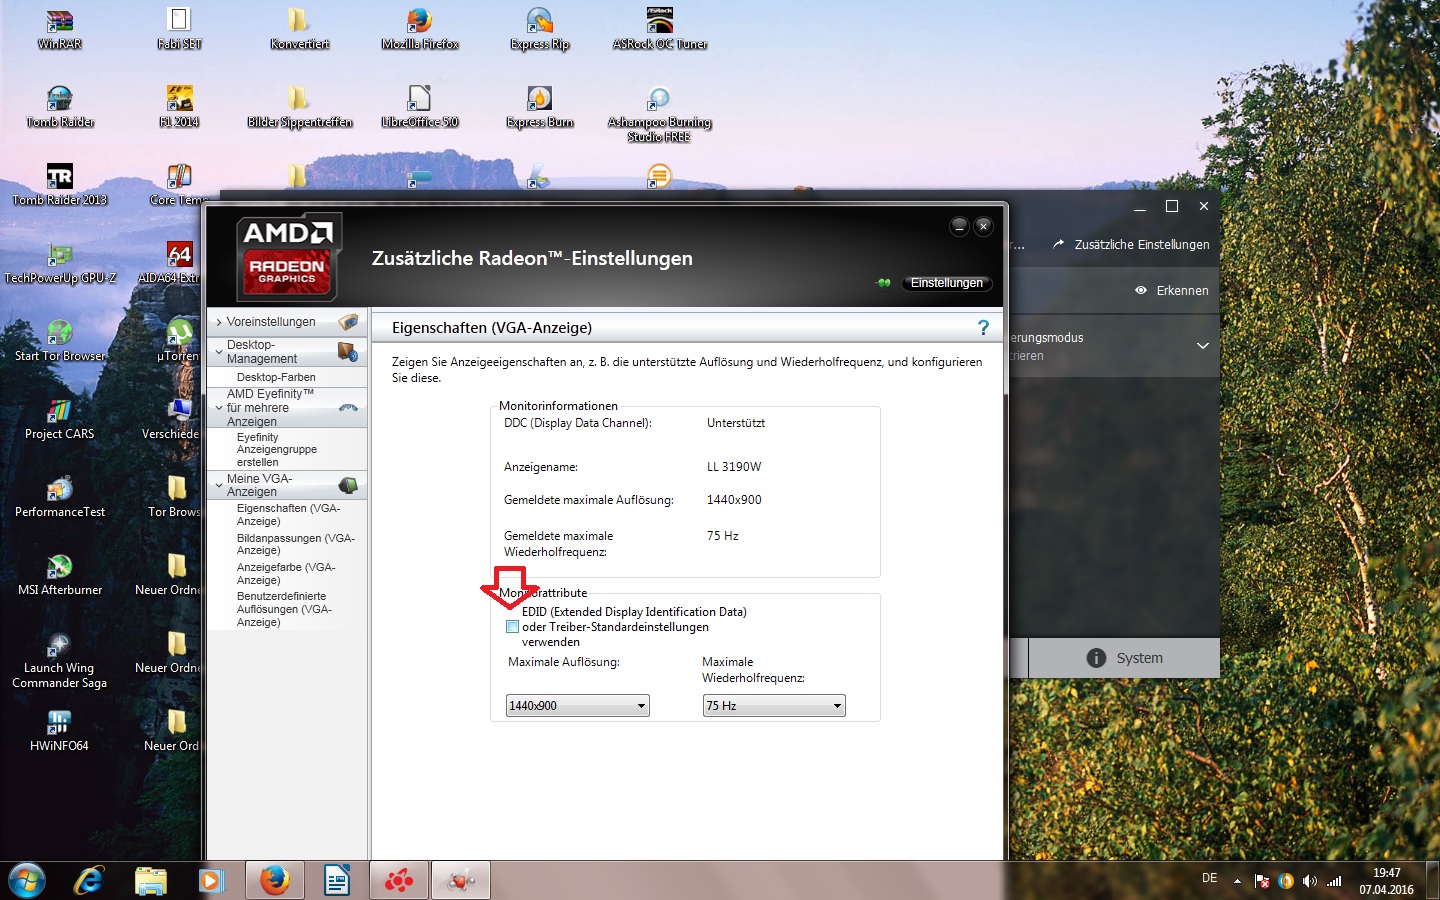Open the System tab in background window
This screenshot has height=900, width=1440.
point(1124,658)
